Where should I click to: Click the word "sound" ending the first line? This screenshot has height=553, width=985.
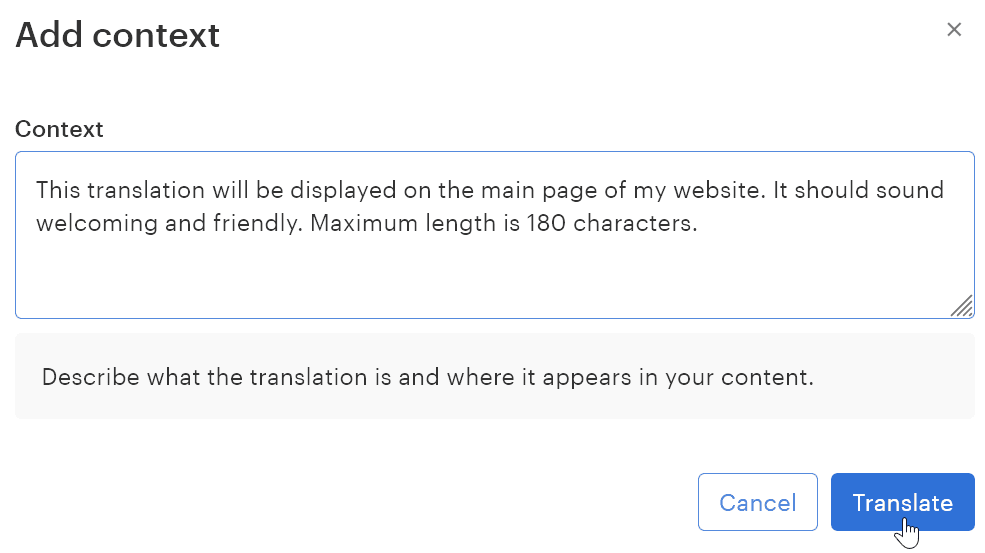coord(912,189)
